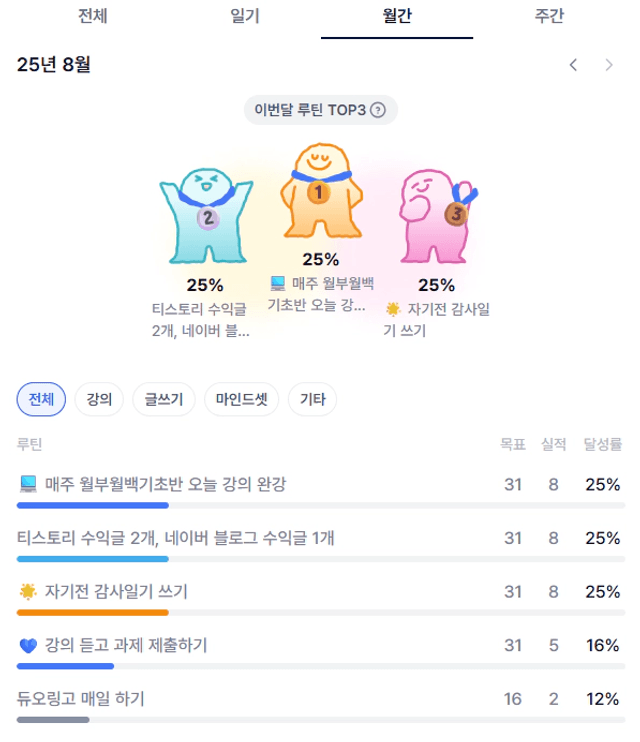
Task: Click the teal second-place medal character
Action: point(206,215)
